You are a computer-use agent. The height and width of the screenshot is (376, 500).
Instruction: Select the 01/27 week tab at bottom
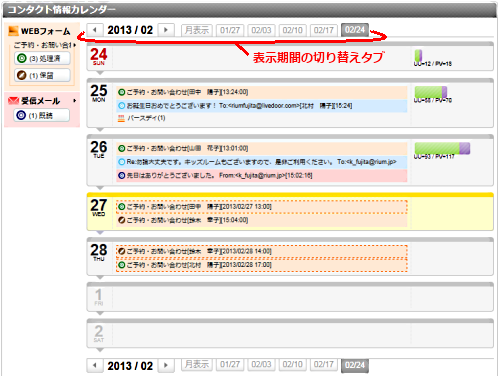(230, 364)
